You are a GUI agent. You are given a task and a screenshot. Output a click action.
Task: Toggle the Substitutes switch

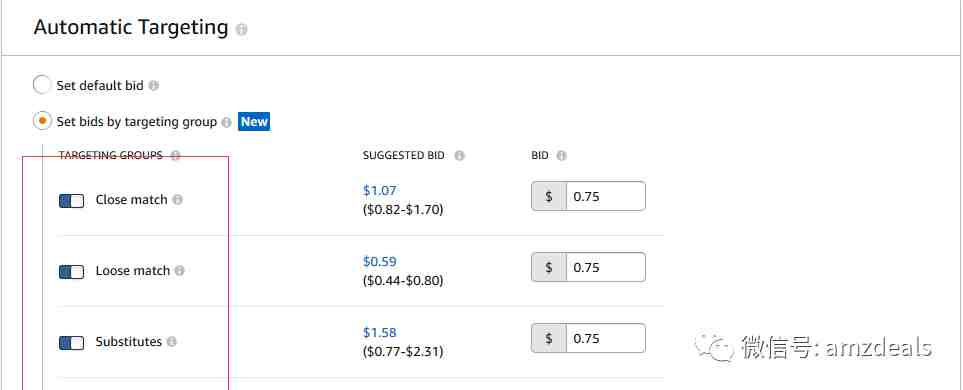(71, 343)
